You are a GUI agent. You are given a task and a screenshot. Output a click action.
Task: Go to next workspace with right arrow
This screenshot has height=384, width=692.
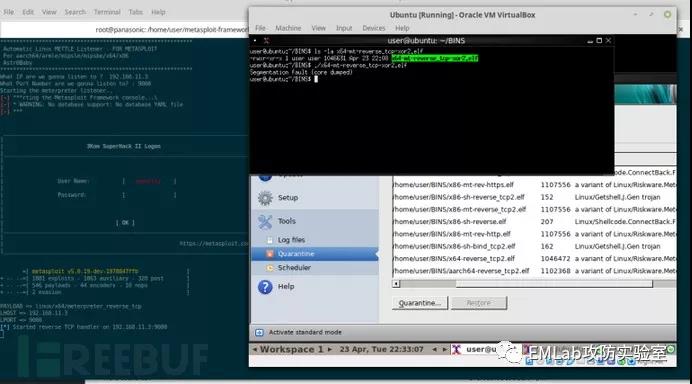pos(330,350)
